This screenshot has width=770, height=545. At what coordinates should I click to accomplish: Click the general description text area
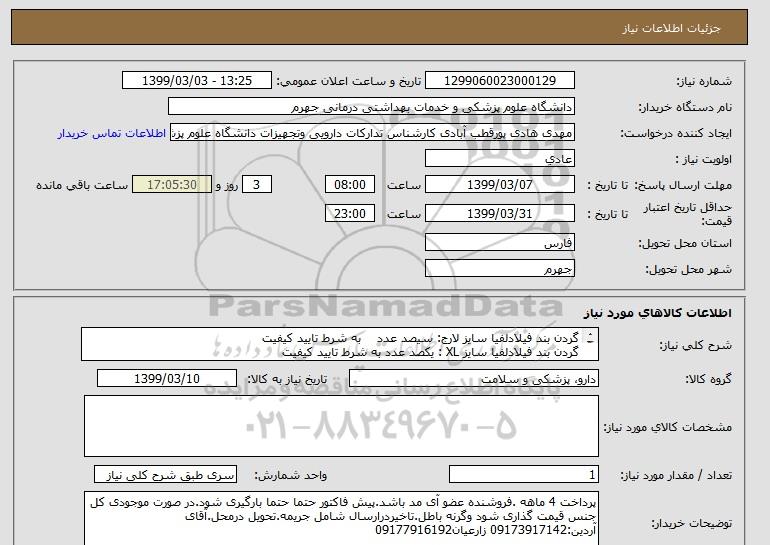click(340, 344)
